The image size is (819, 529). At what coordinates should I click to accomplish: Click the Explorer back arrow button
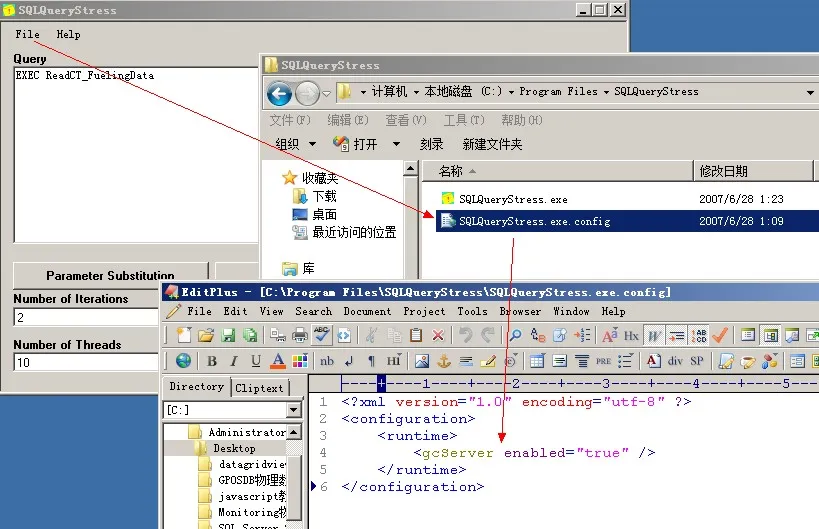[x=279, y=94]
